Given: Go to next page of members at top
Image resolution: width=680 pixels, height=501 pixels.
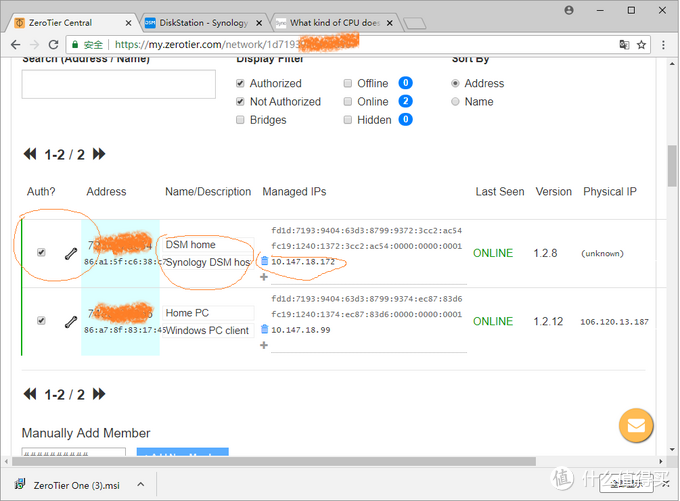Looking at the screenshot, I should tap(99, 154).
